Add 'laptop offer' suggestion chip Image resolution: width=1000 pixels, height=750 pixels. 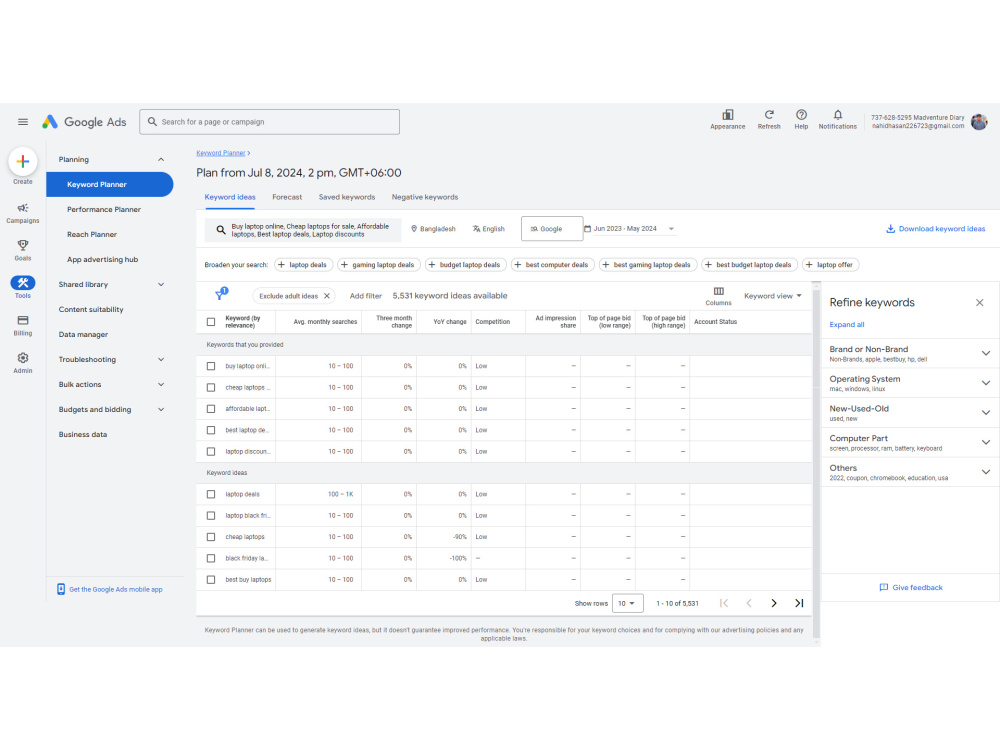click(830, 265)
